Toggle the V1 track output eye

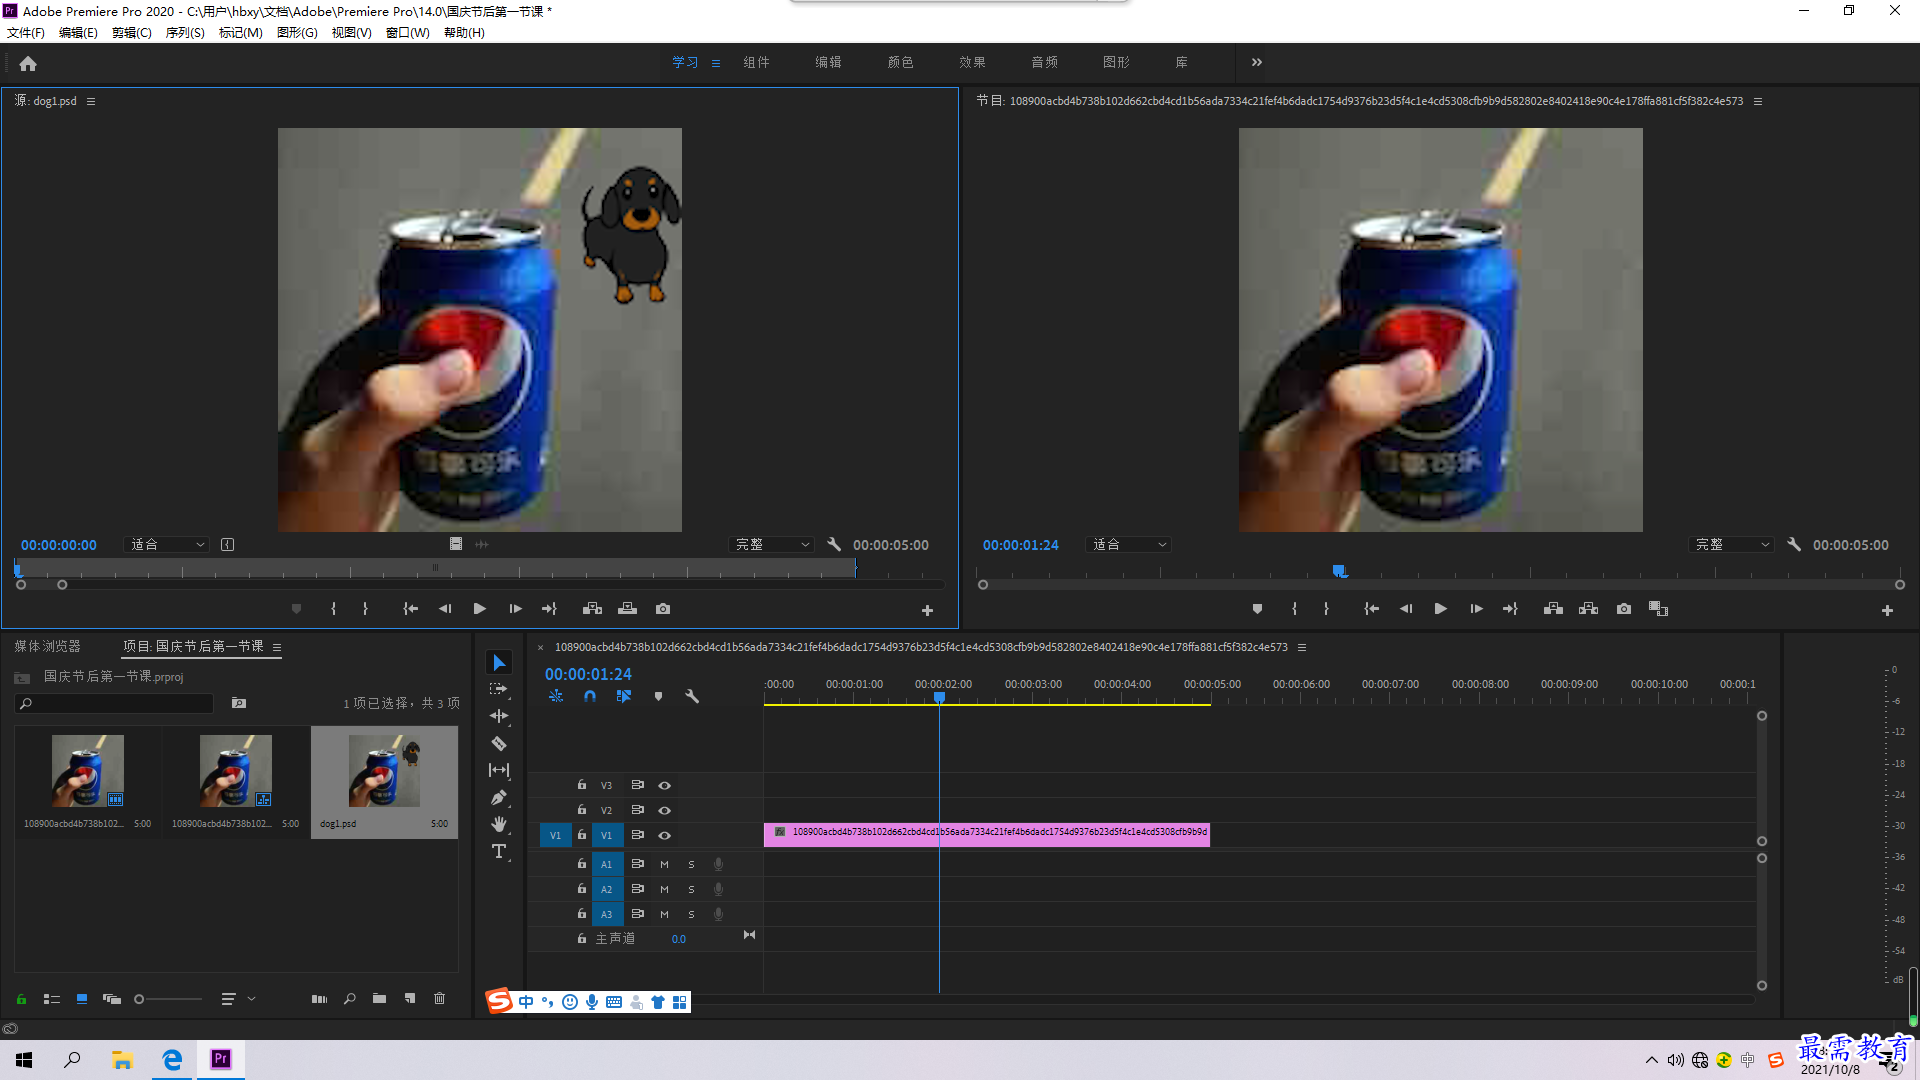tap(664, 836)
